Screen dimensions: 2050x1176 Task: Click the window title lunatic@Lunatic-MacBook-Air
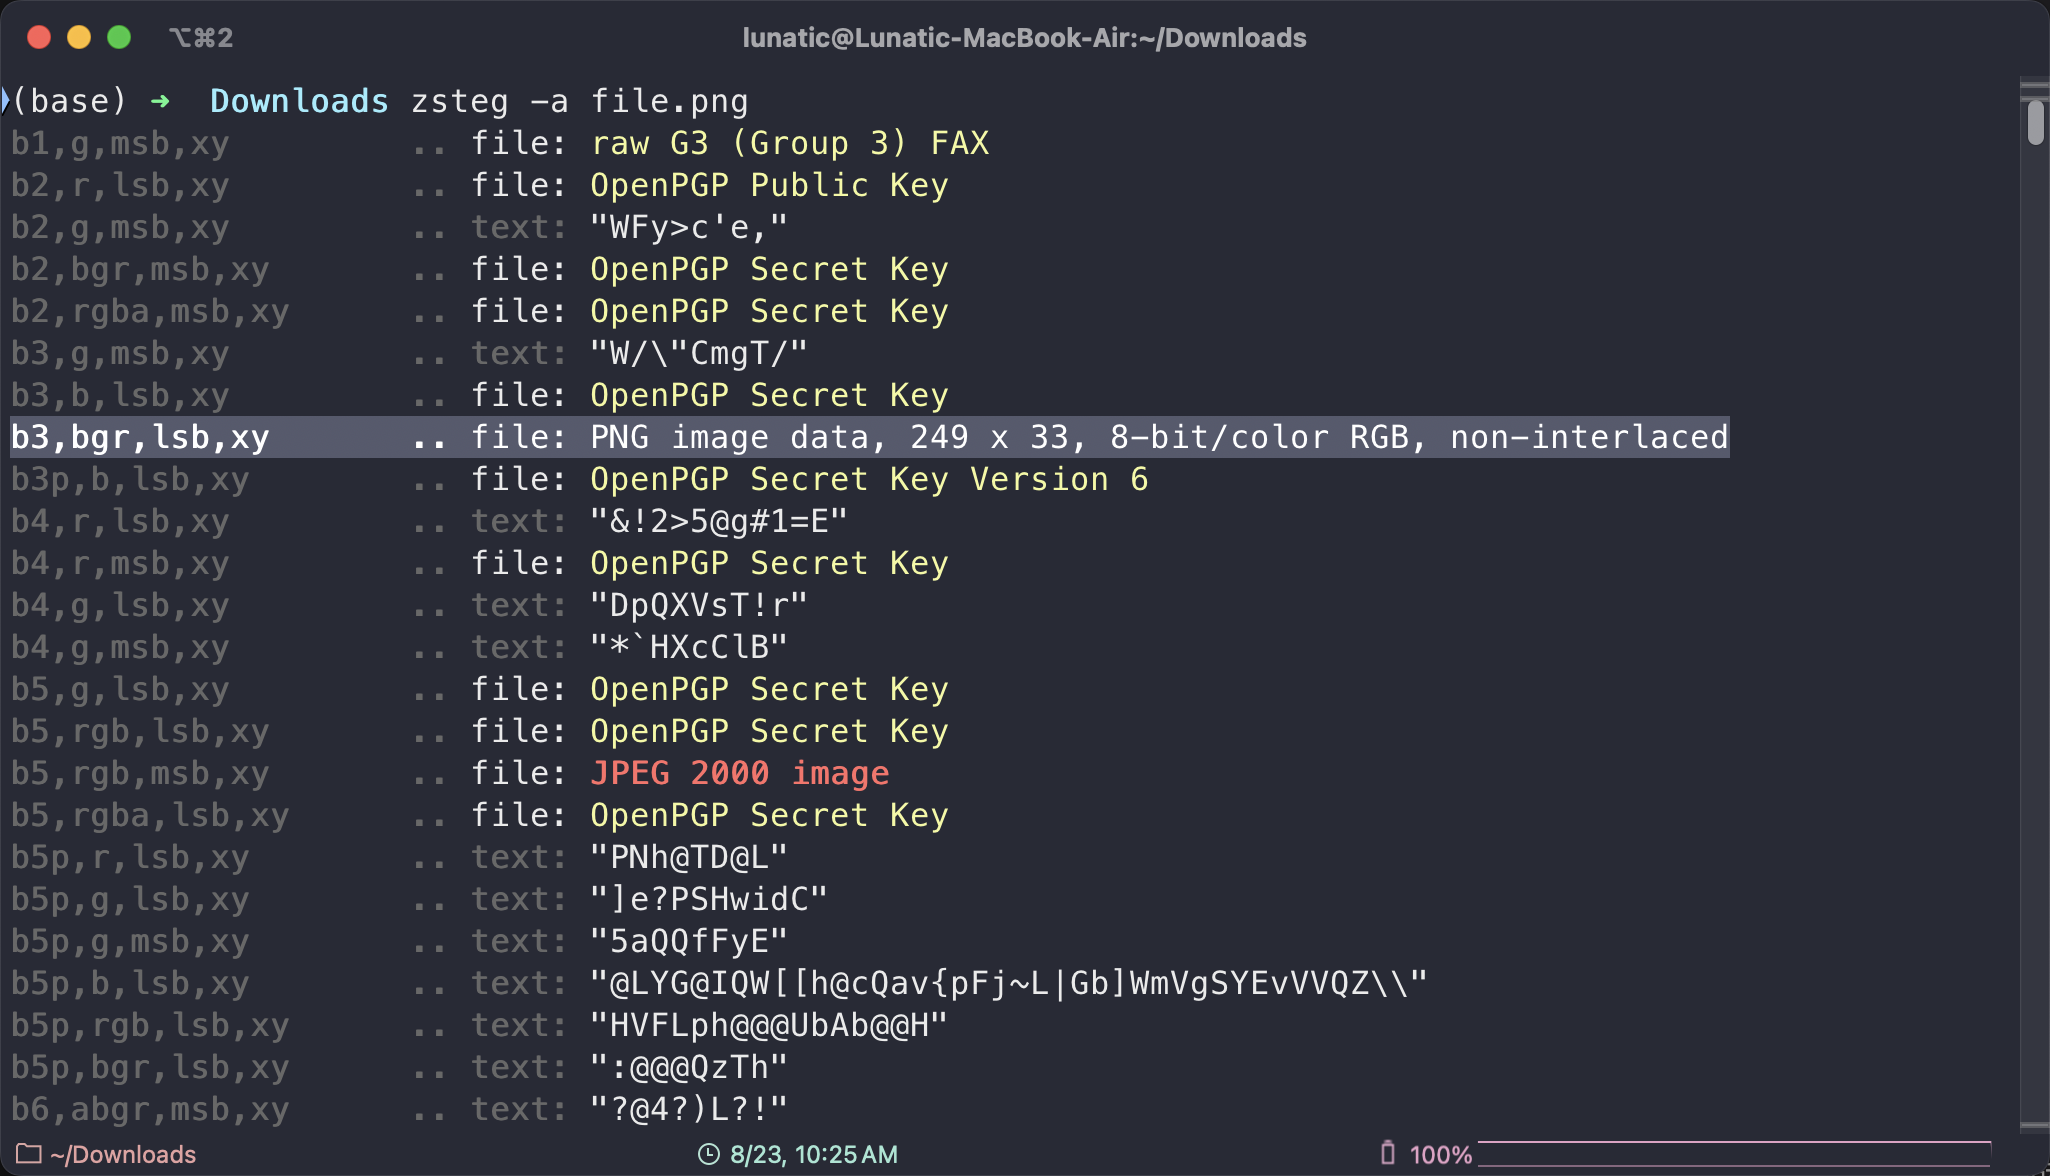1024,38
